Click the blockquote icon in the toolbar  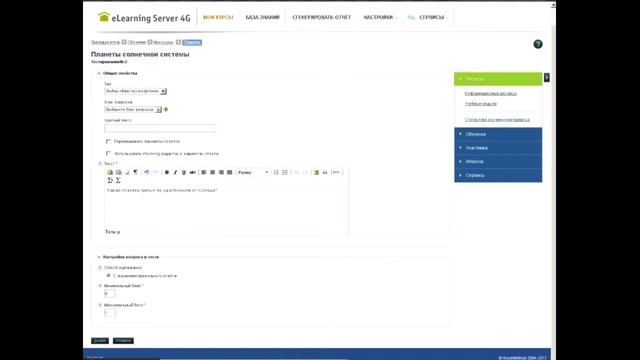tap(325, 172)
